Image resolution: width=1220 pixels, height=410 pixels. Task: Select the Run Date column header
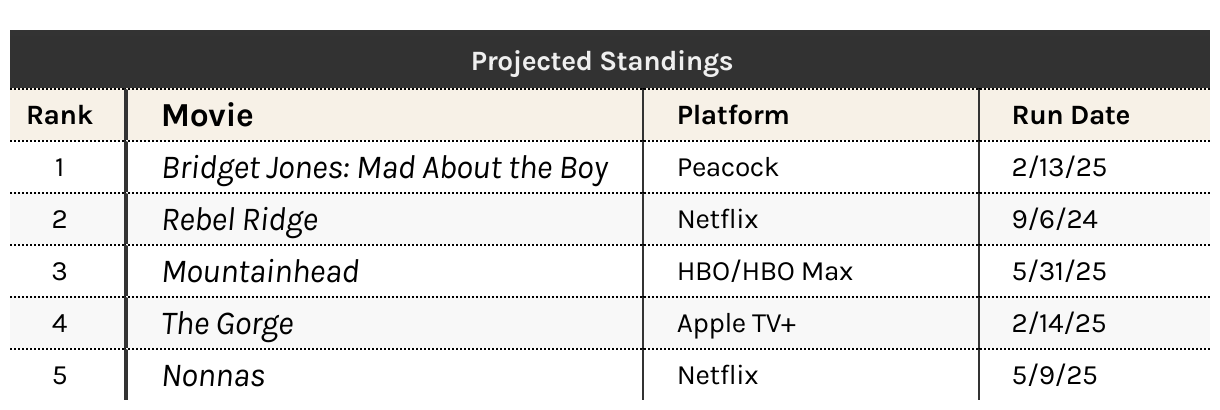tap(1071, 115)
